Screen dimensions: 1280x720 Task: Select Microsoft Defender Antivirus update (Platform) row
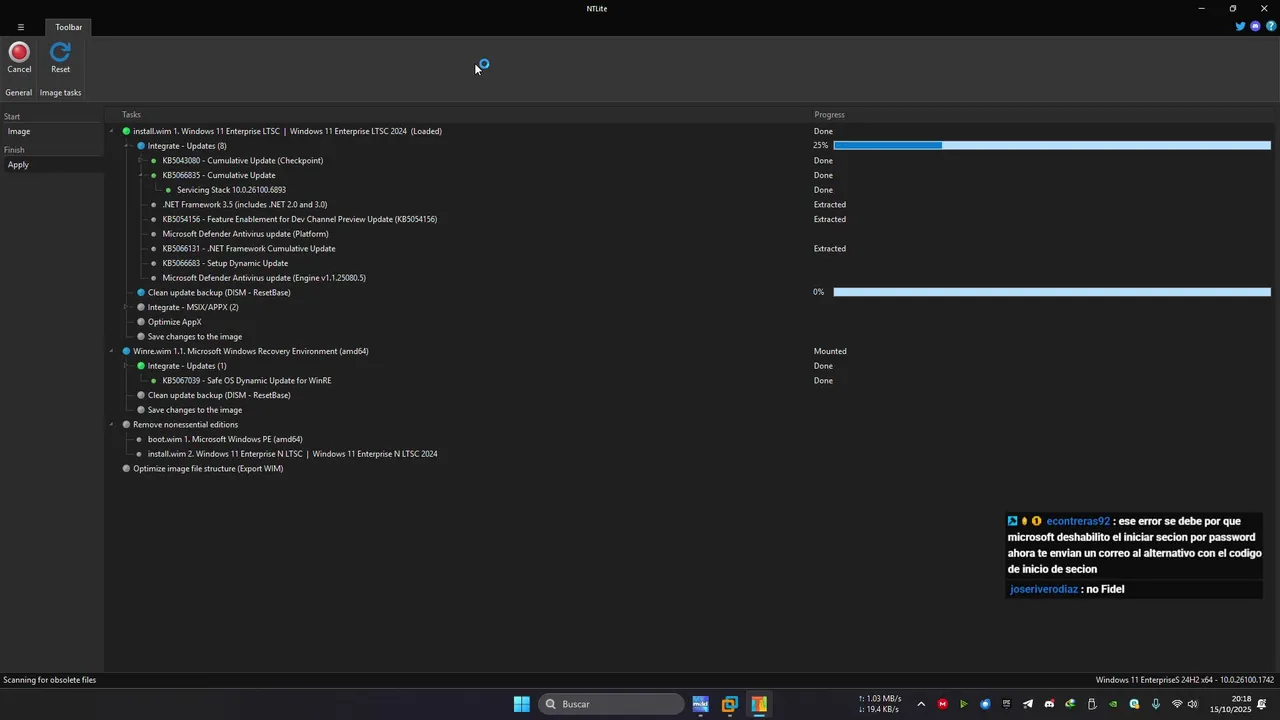coord(245,234)
